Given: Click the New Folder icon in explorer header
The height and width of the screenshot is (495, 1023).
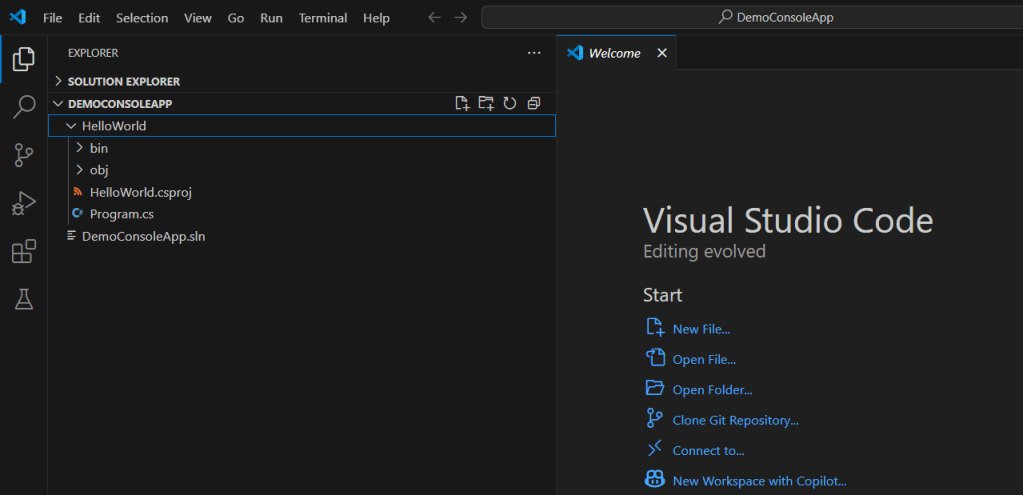Looking at the screenshot, I should pyautogui.click(x=486, y=103).
